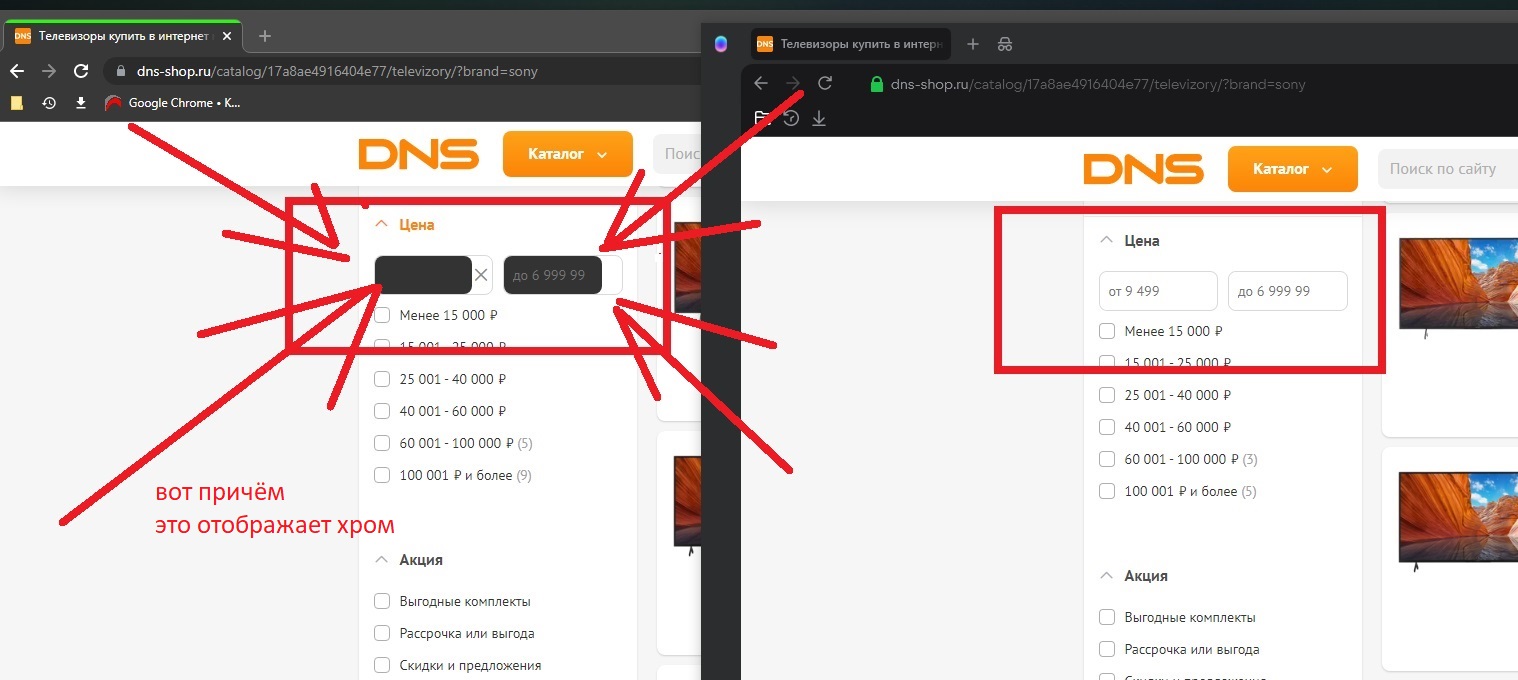Go back in right browser window
Screen dimensions: 1518x680
tap(761, 84)
